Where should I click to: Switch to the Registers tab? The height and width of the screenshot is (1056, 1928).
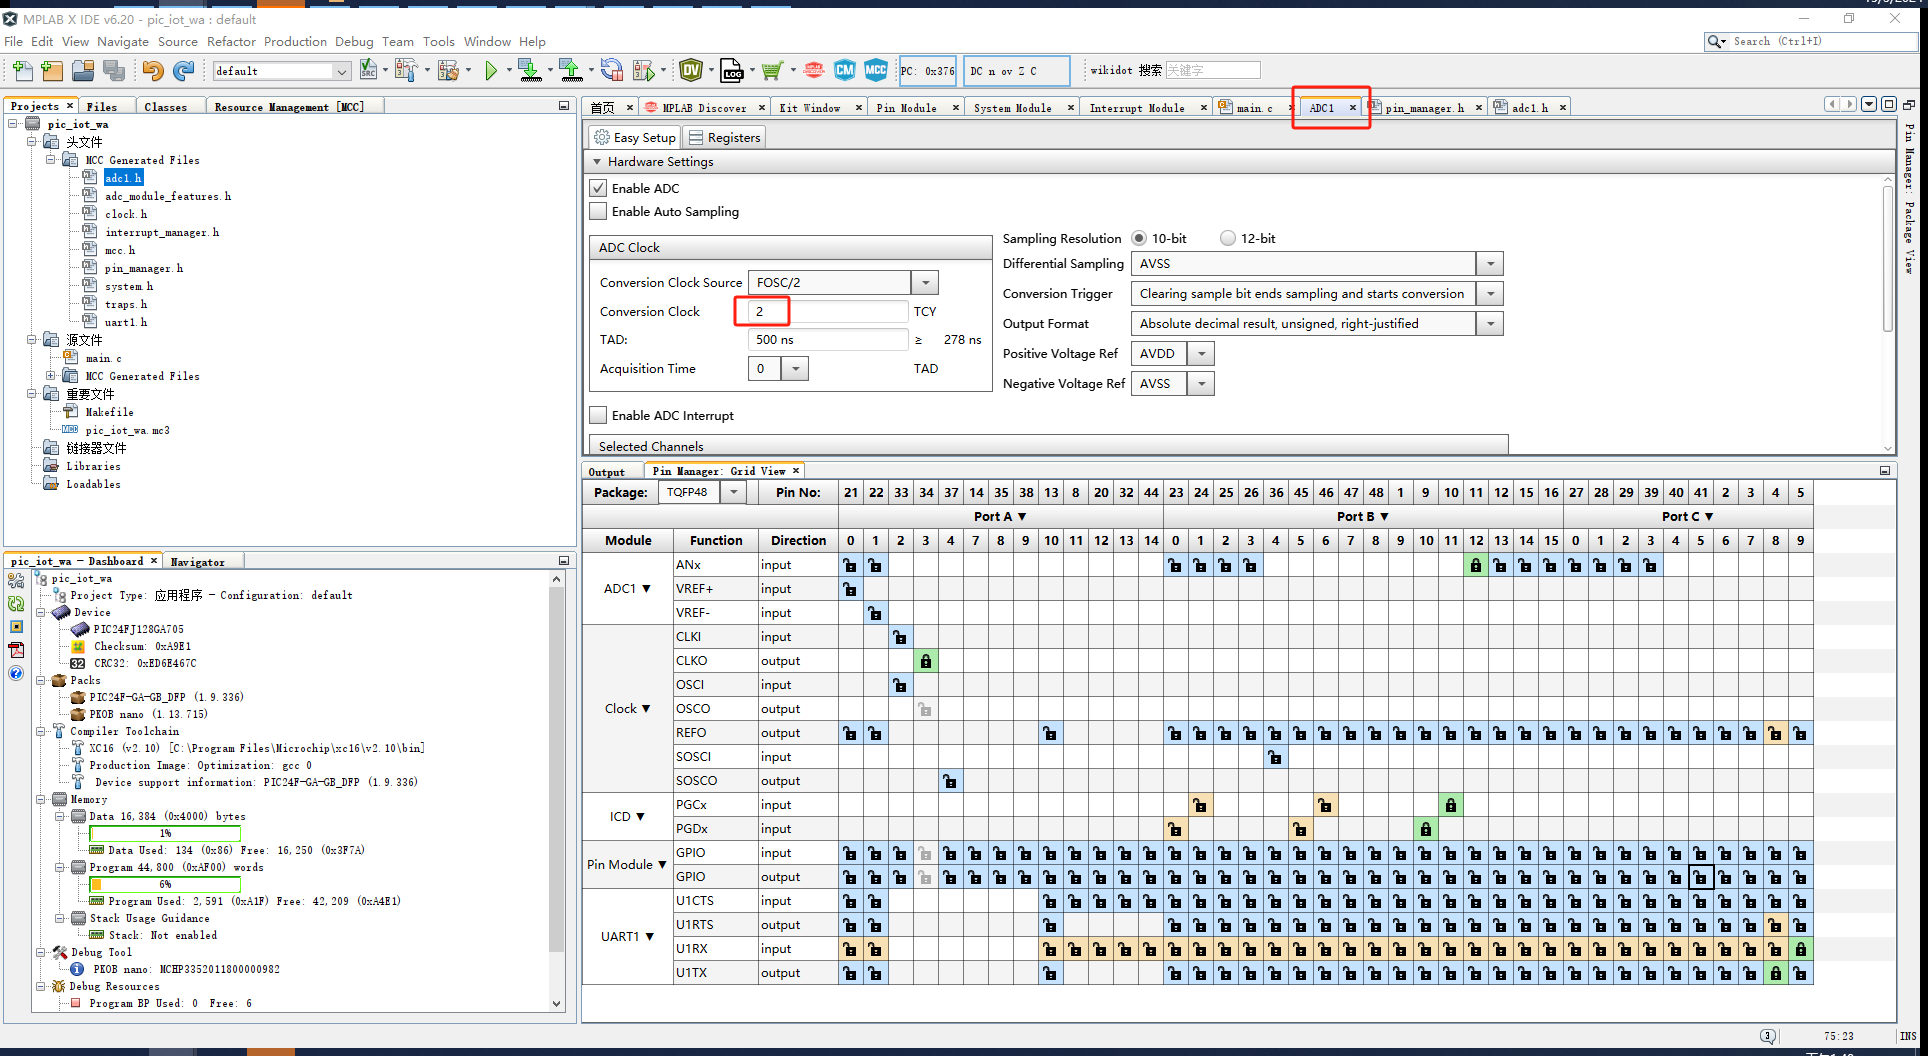725,138
